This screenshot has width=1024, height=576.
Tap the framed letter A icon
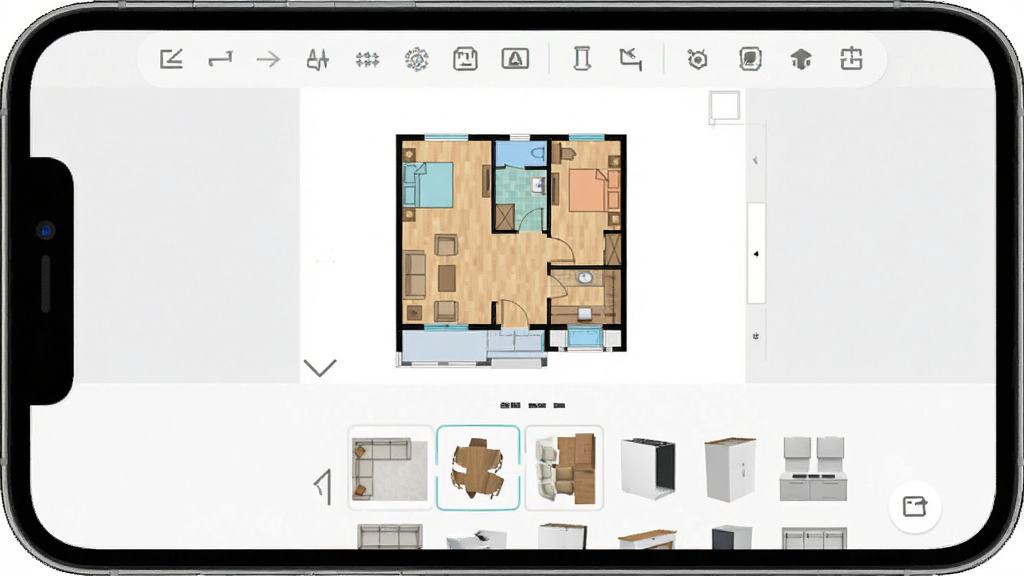tap(515, 59)
